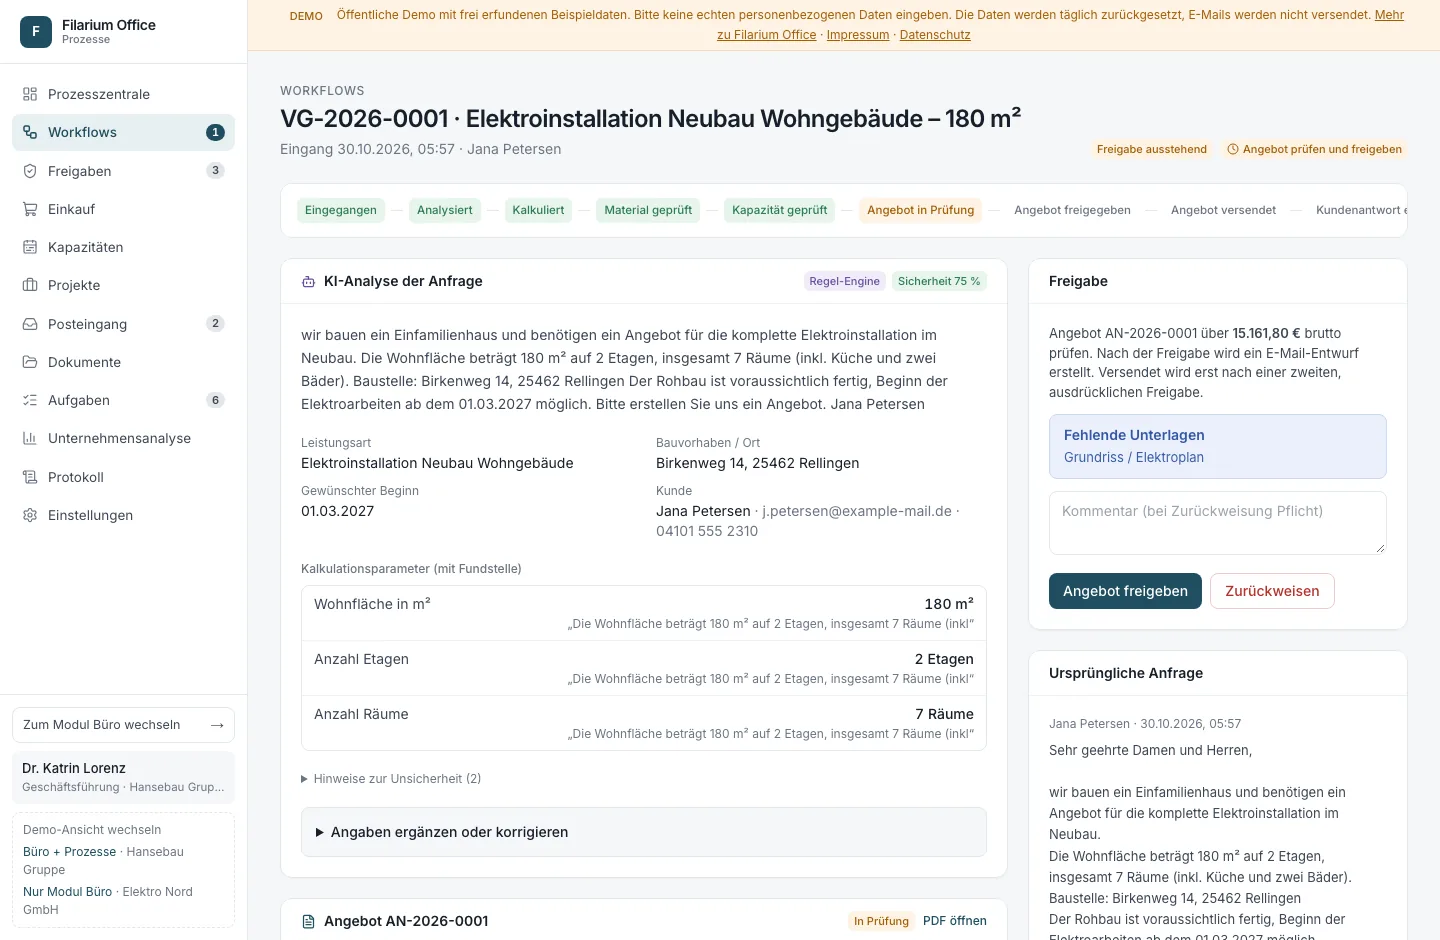Click the document icon beside Angebot AN-2026-0001
Image resolution: width=1440 pixels, height=940 pixels.
309,921
